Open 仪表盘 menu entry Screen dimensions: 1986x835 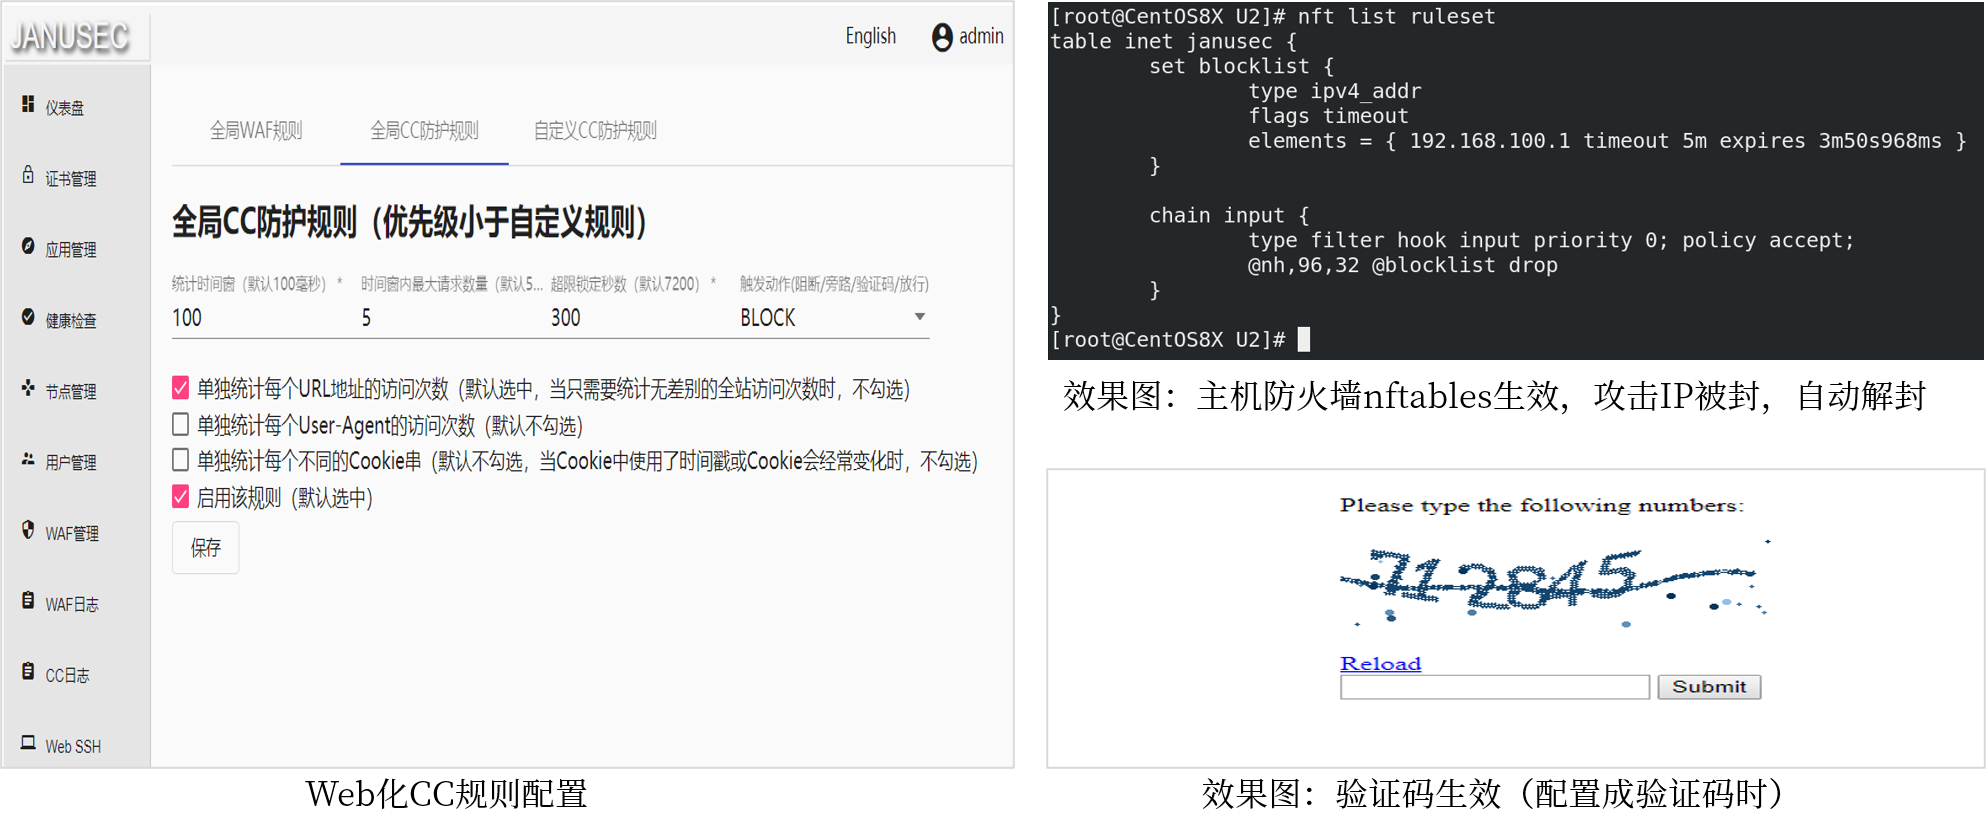(x=65, y=108)
